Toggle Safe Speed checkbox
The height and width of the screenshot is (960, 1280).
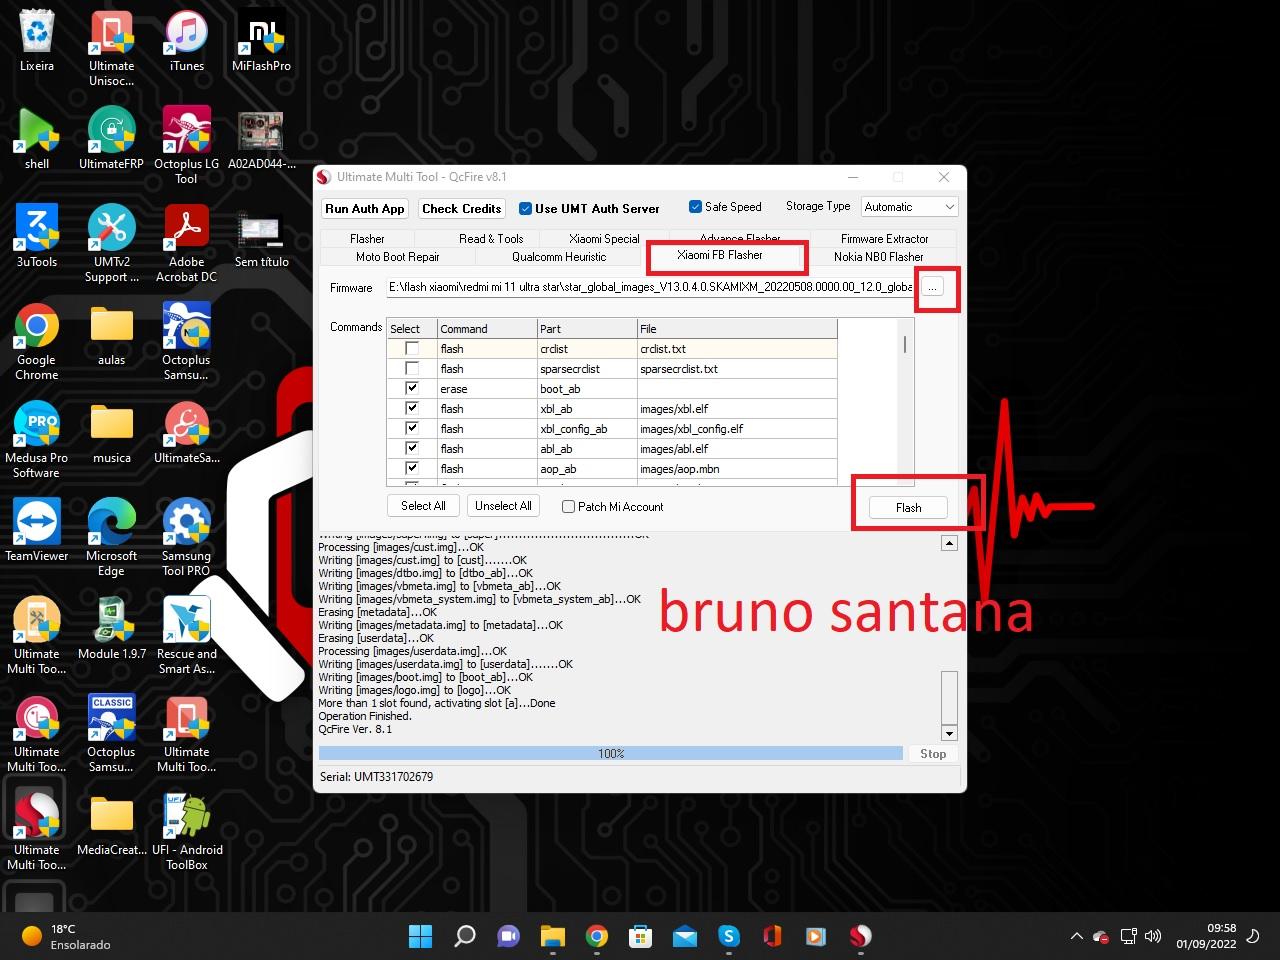tap(695, 207)
